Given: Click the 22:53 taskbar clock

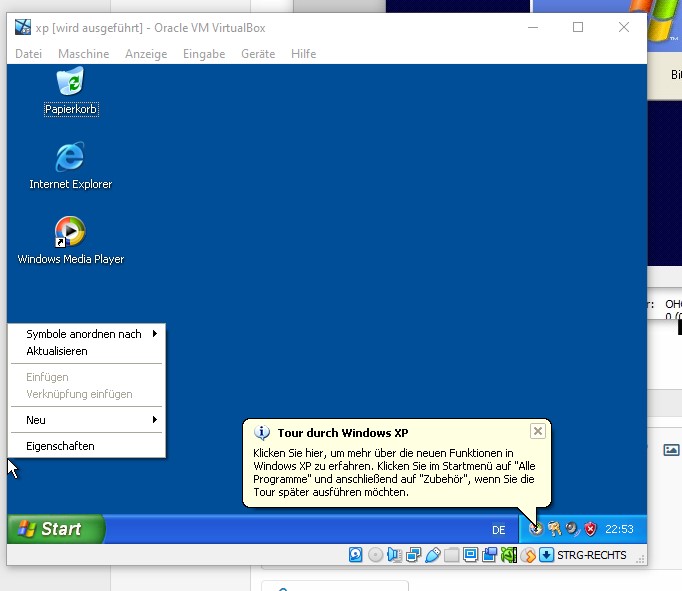Looking at the screenshot, I should (619, 529).
